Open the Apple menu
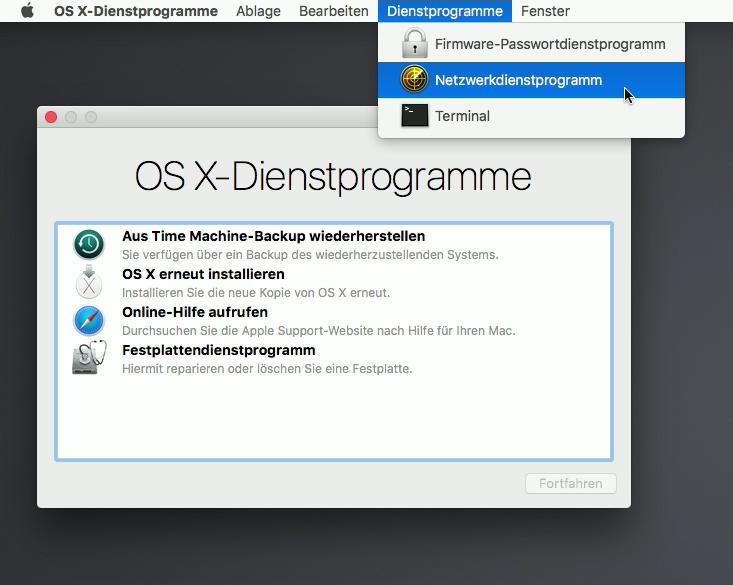Screen dimensions: 733x585 [x=28, y=11]
